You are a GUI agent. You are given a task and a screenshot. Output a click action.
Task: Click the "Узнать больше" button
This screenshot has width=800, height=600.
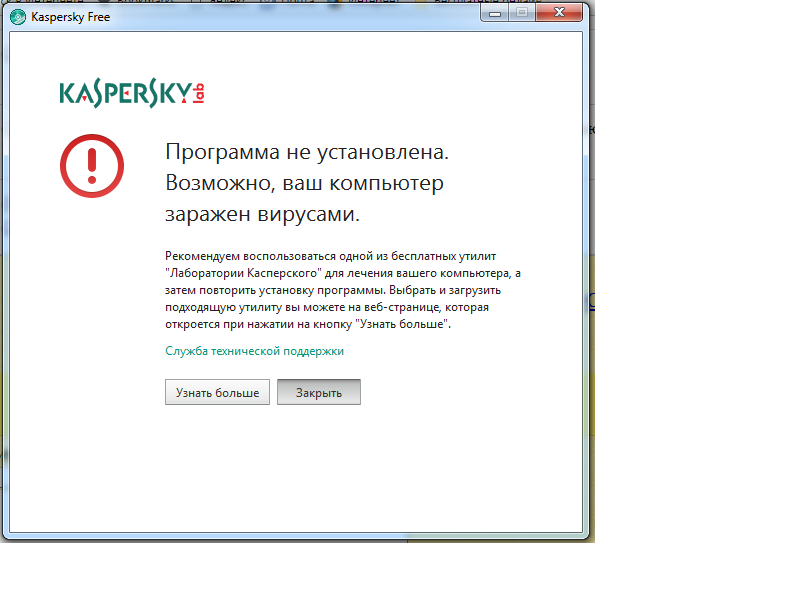[x=217, y=392]
